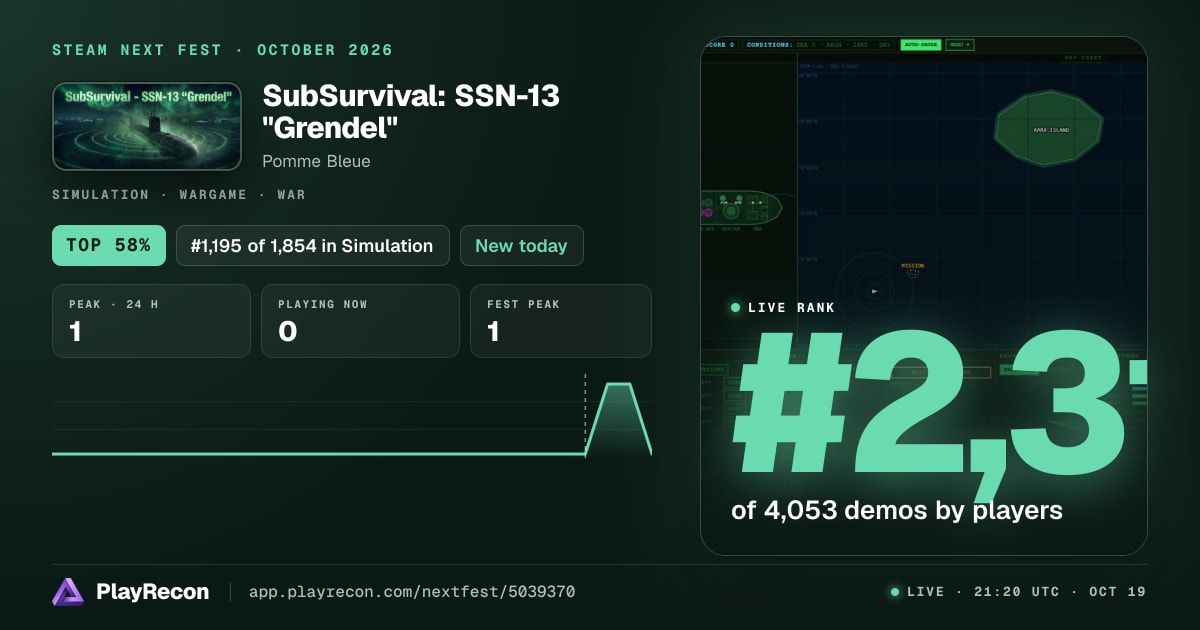Click the 'of 4,053 demos by players' text
Screen dimensions: 1200x630
click(897, 510)
